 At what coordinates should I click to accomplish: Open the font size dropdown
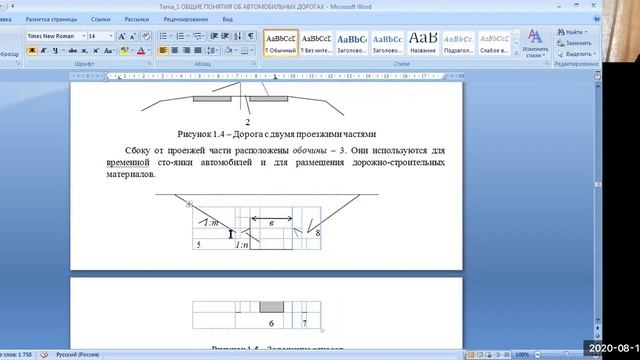point(111,36)
